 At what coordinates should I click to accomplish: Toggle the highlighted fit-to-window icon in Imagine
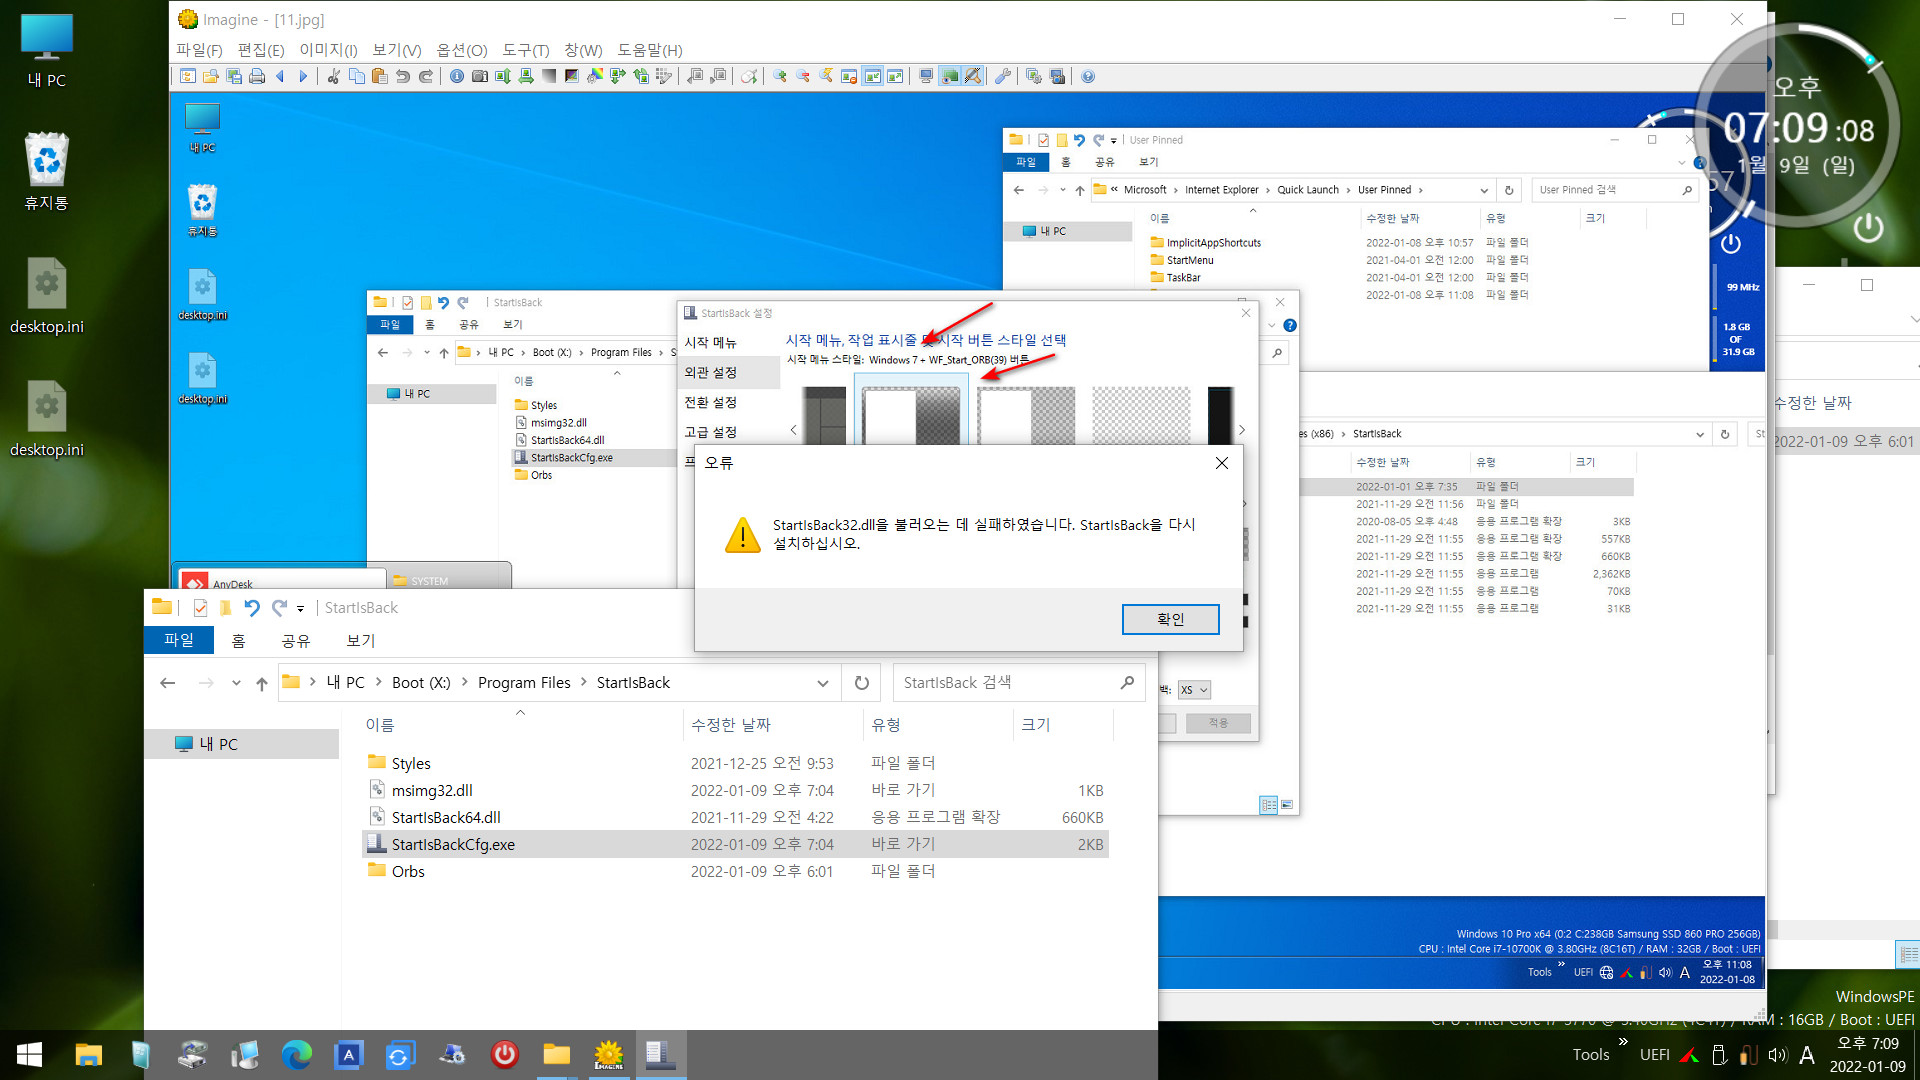(x=873, y=76)
